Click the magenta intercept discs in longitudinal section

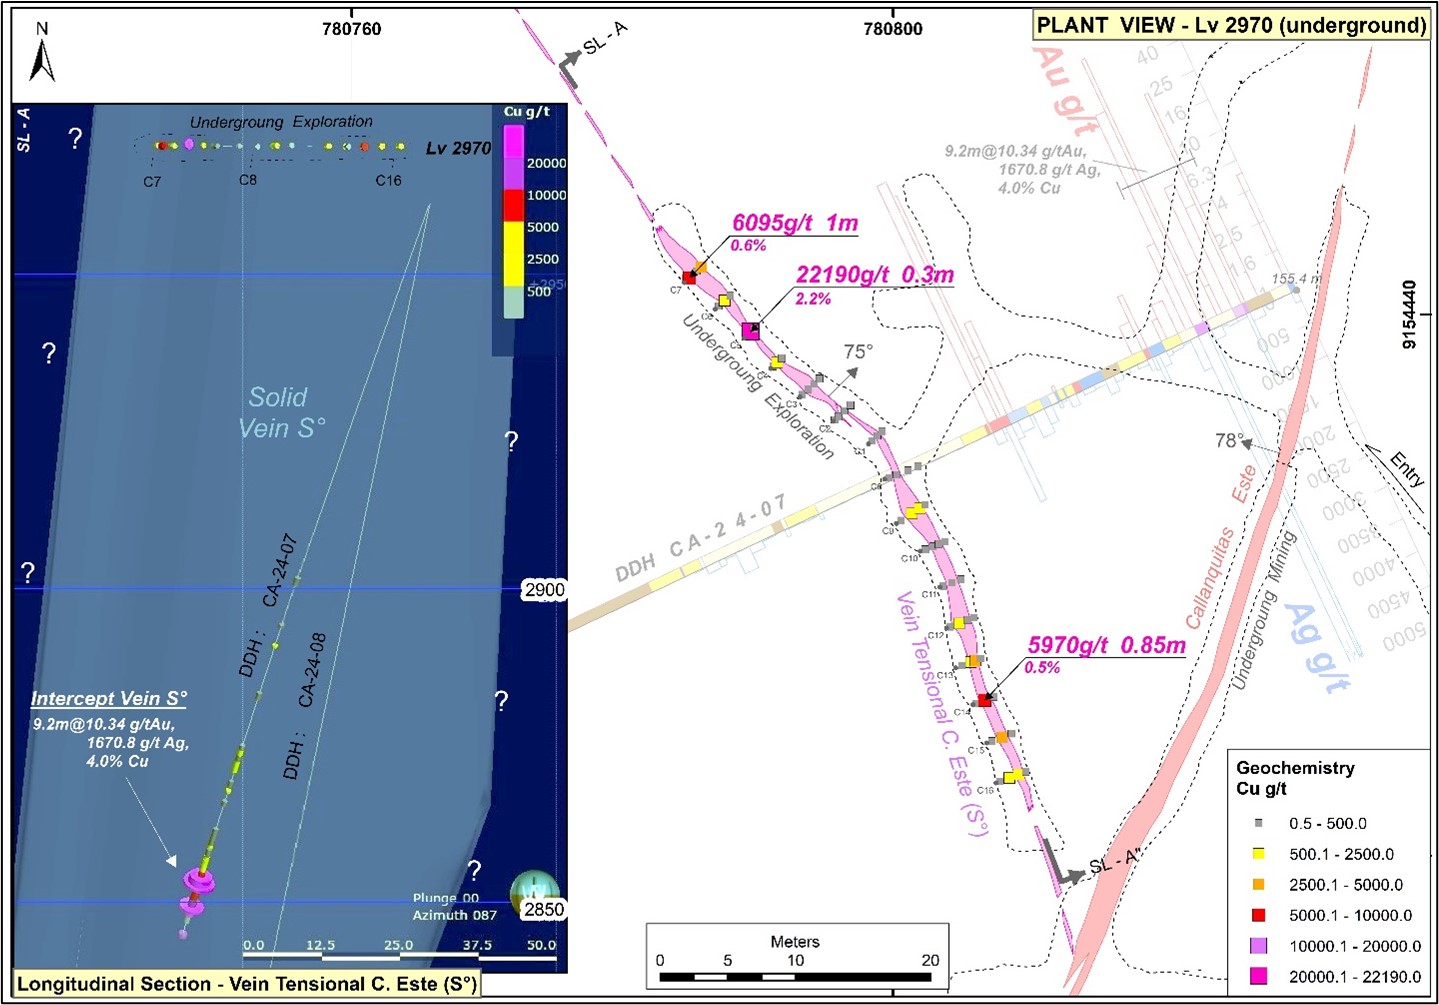pyautogui.click(x=197, y=891)
